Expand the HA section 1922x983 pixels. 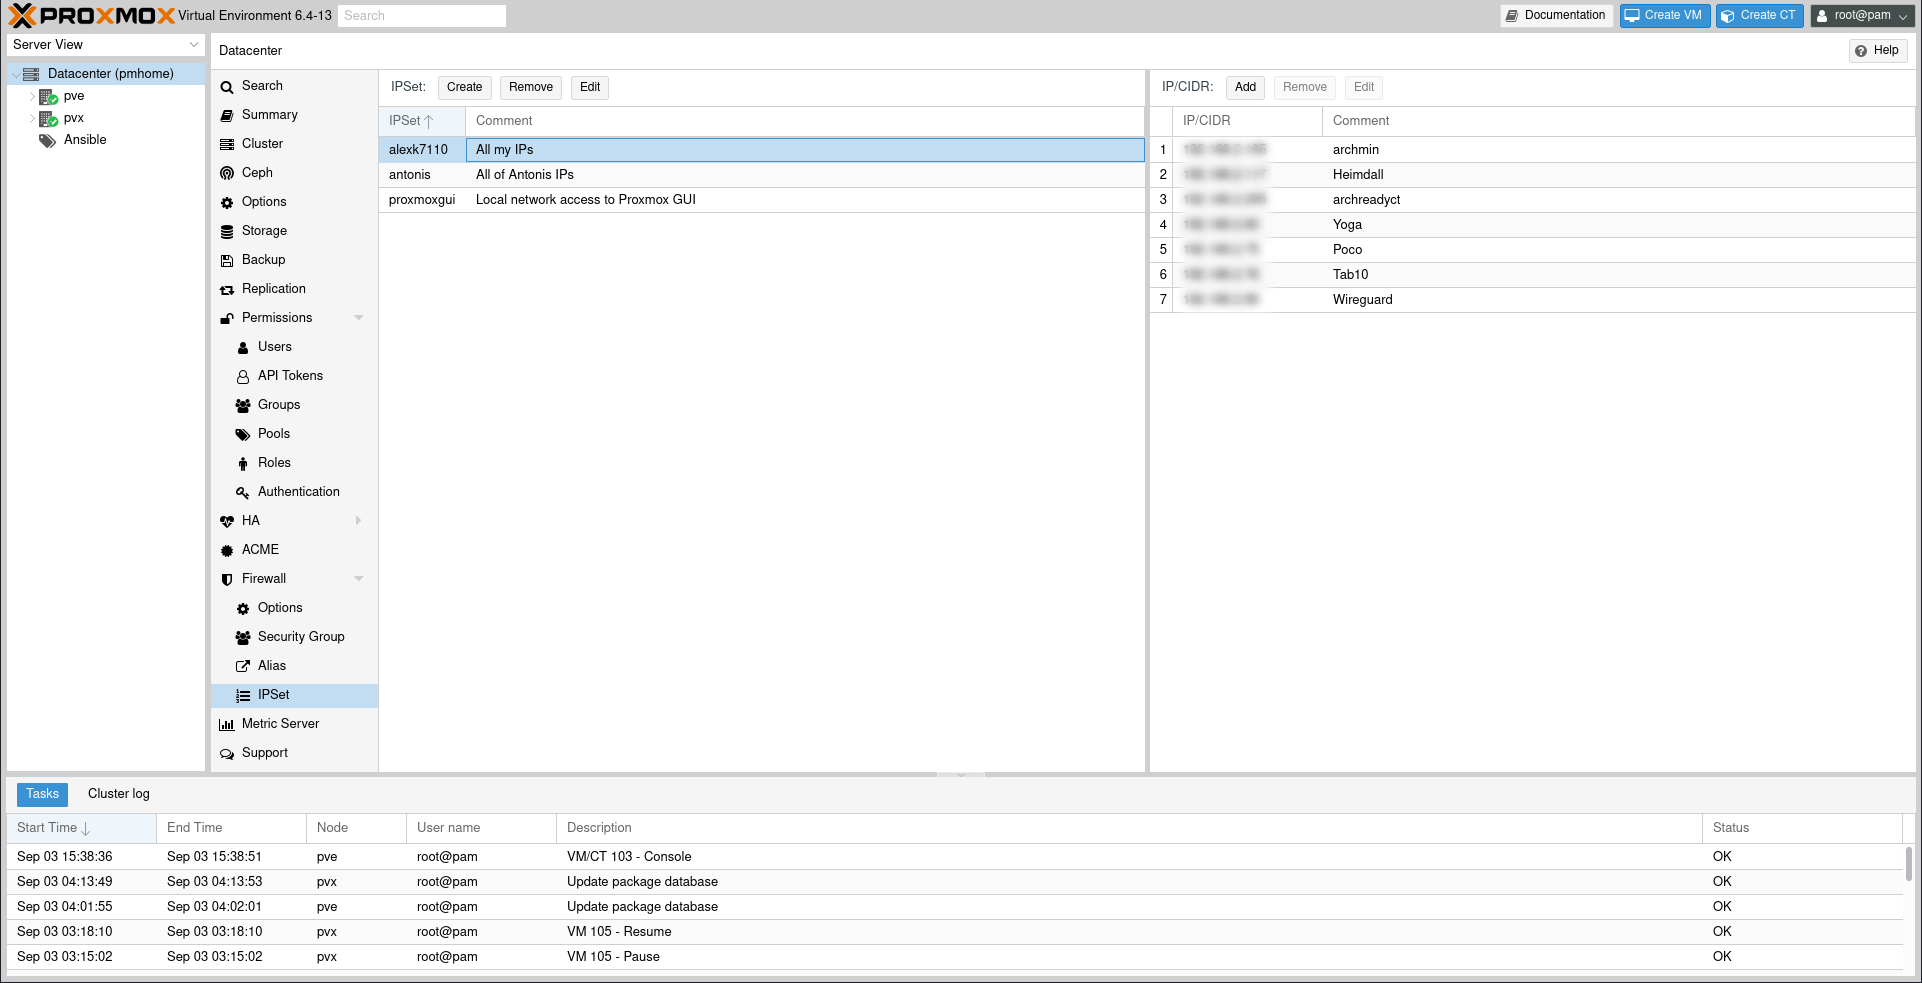pyautogui.click(x=358, y=520)
